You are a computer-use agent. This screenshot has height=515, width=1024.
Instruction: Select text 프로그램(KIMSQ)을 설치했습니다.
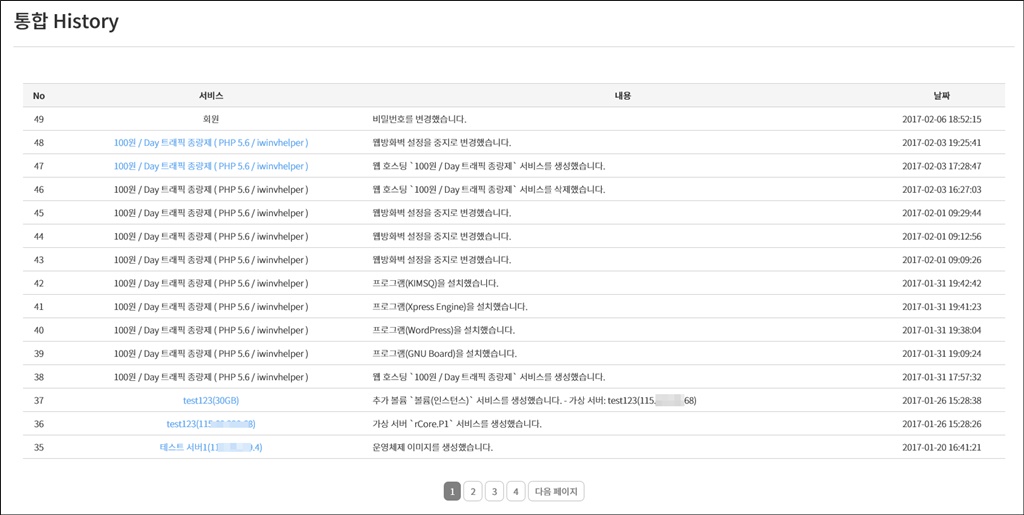[436, 283]
